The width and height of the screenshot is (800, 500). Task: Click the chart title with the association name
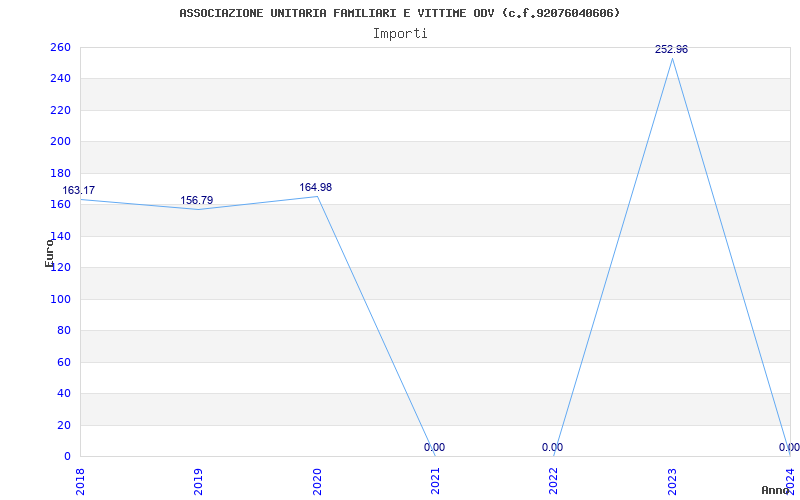(400, 13)
